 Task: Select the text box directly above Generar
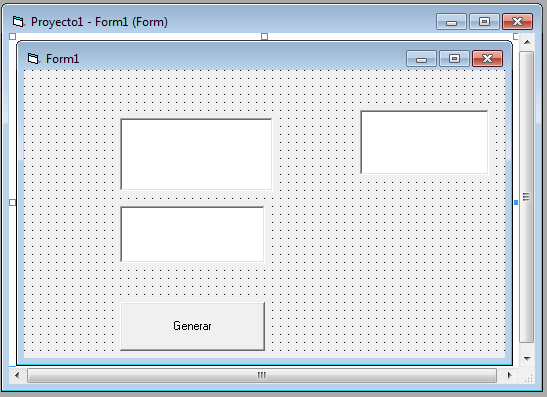[192, 234]
